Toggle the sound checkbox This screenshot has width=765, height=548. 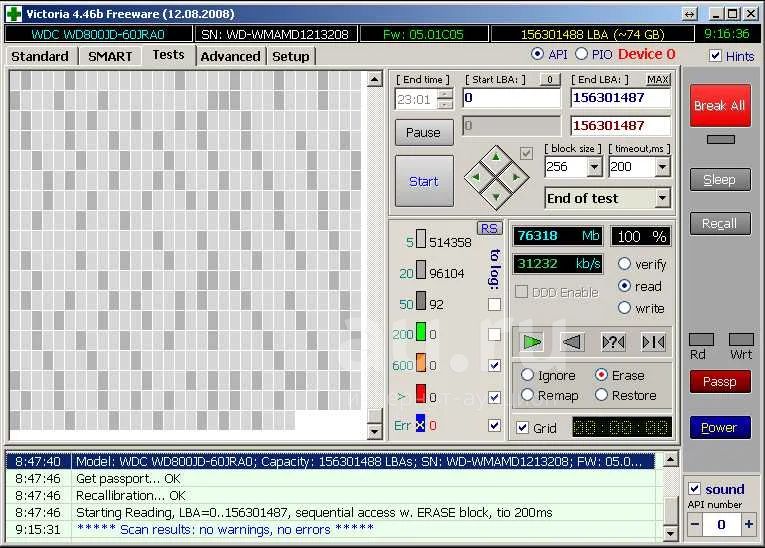(x=694, y=488)
